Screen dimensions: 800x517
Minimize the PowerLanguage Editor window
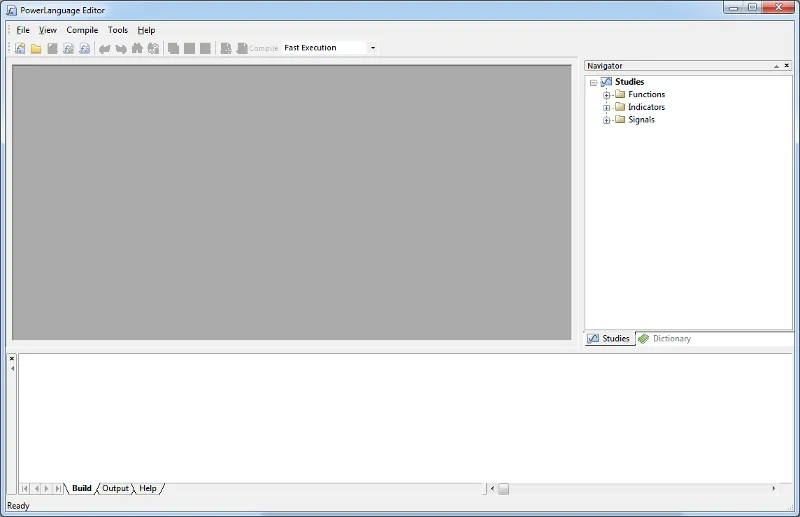(734, 7)
